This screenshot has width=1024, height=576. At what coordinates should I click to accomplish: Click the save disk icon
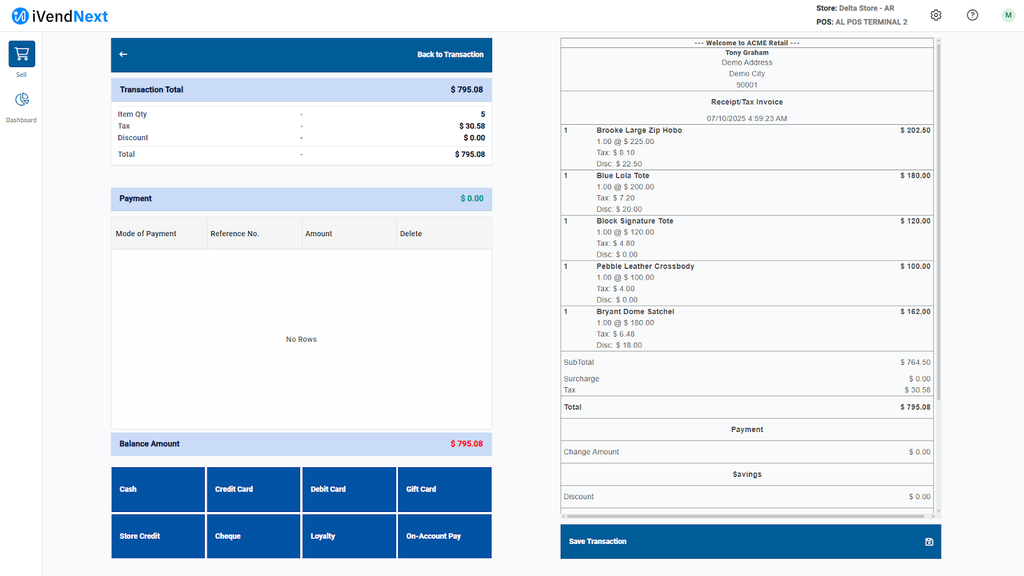point(929,542)
